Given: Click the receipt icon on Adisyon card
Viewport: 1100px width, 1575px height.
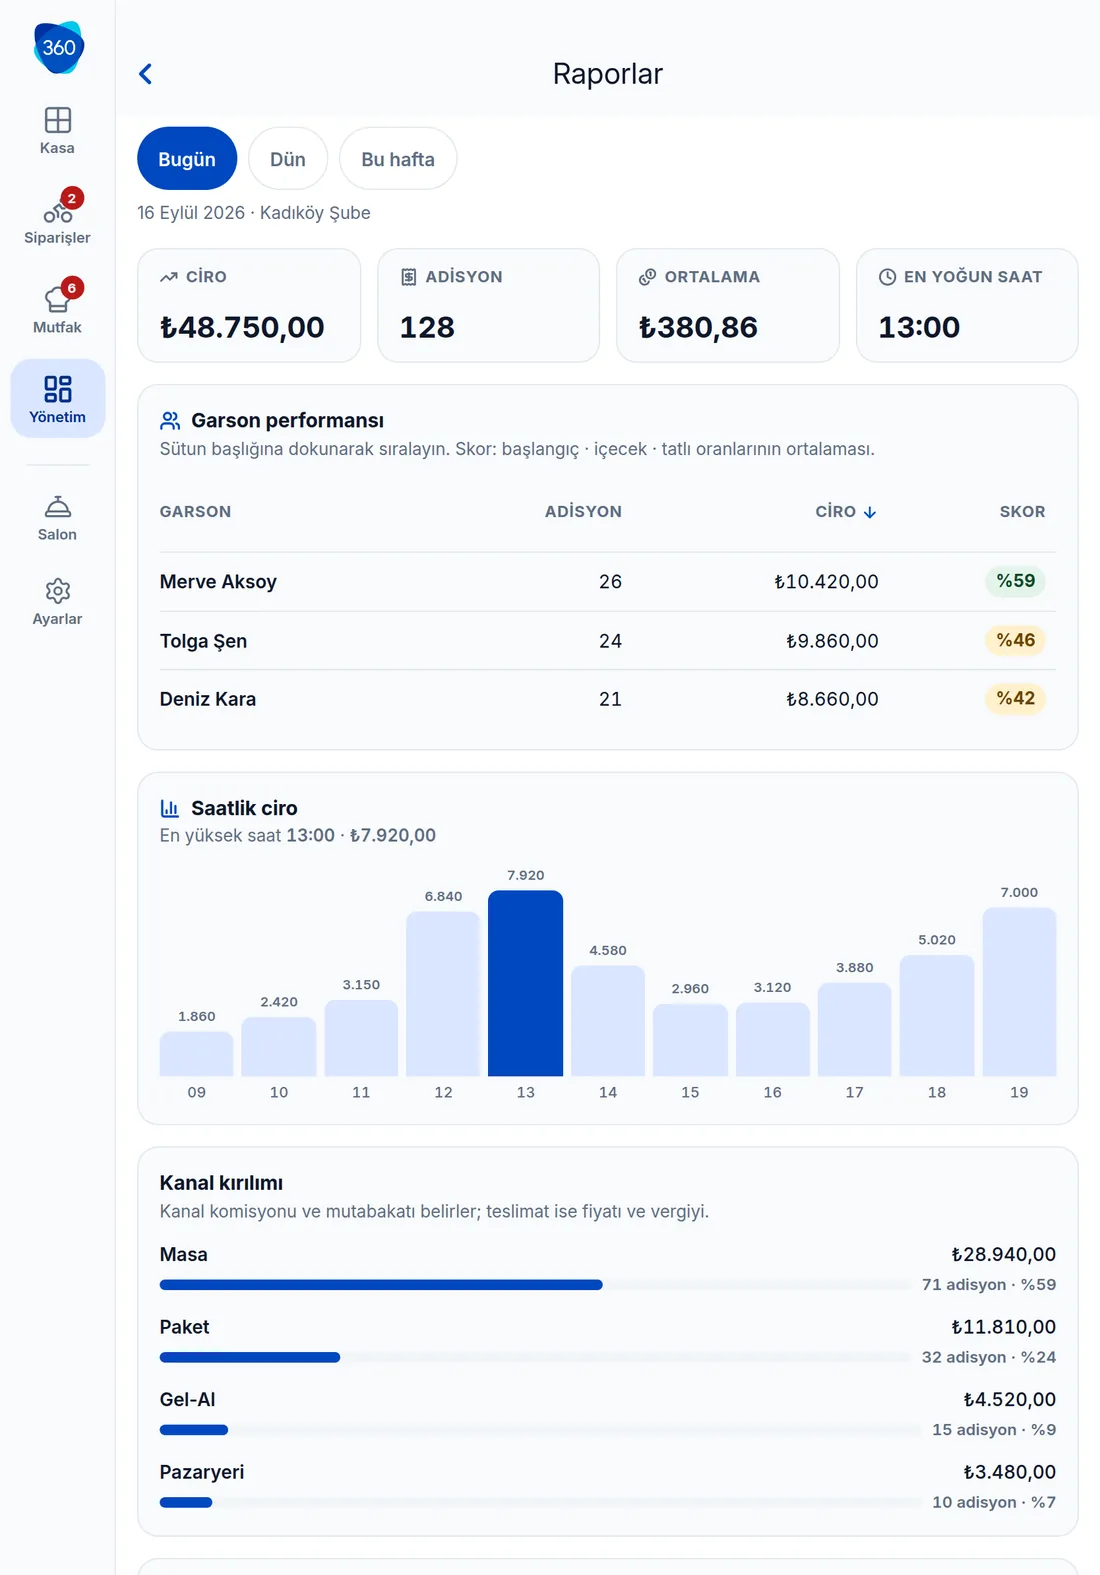Looking at the screenshot, I should [408, 277].
